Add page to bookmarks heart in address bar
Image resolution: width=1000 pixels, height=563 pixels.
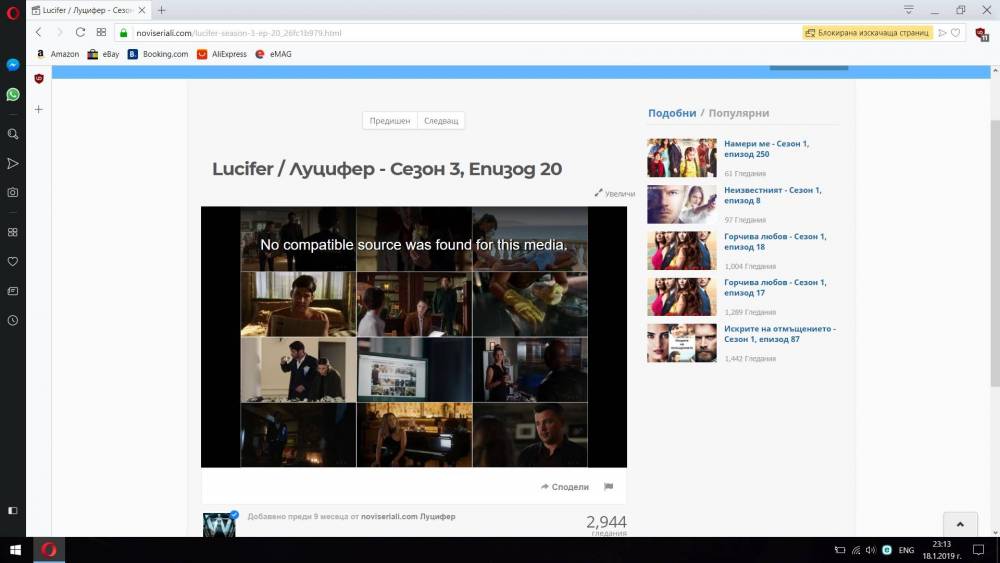tap(955, 33)
